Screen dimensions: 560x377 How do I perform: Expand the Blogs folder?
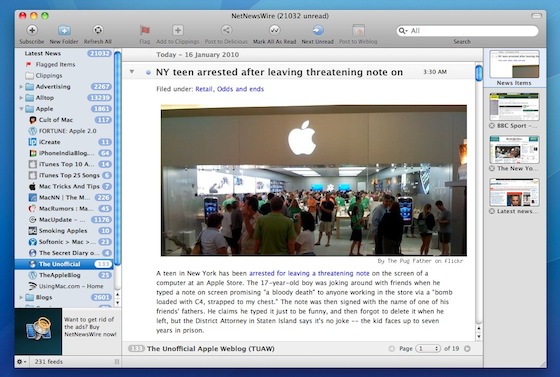pyautogui.click(x=21, y=297)
